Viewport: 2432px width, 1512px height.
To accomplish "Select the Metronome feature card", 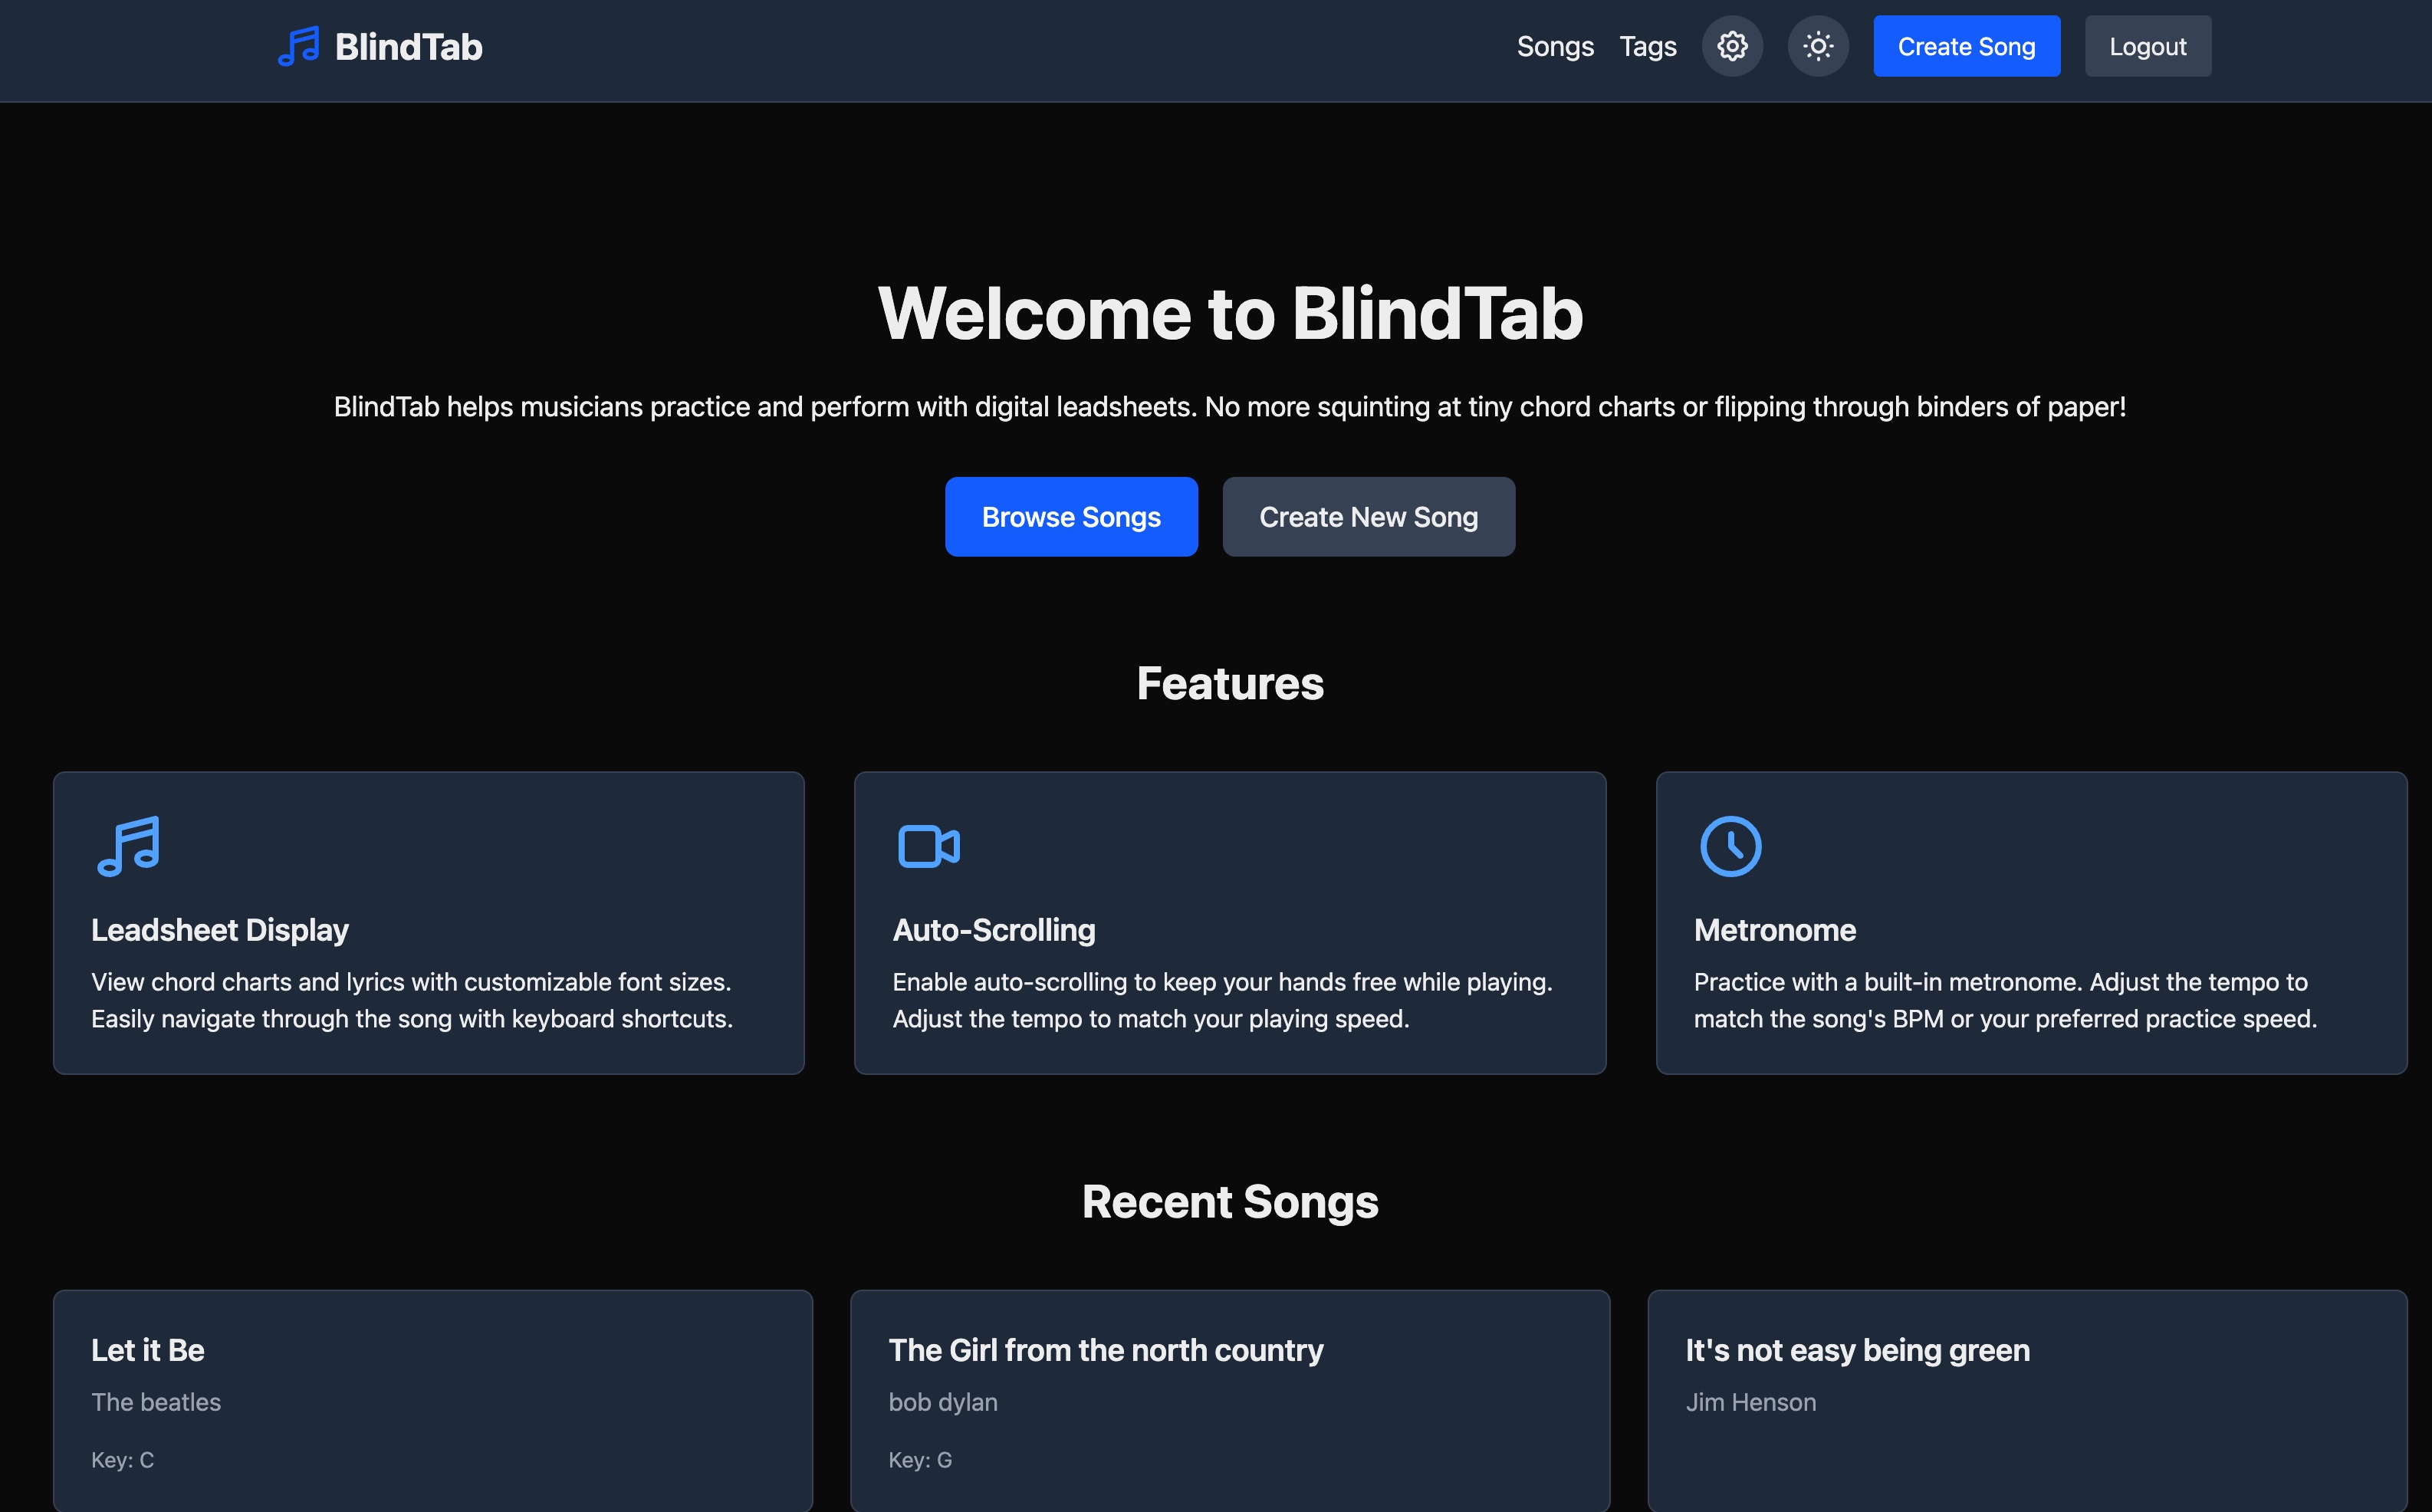I will tap(2031, 923).
